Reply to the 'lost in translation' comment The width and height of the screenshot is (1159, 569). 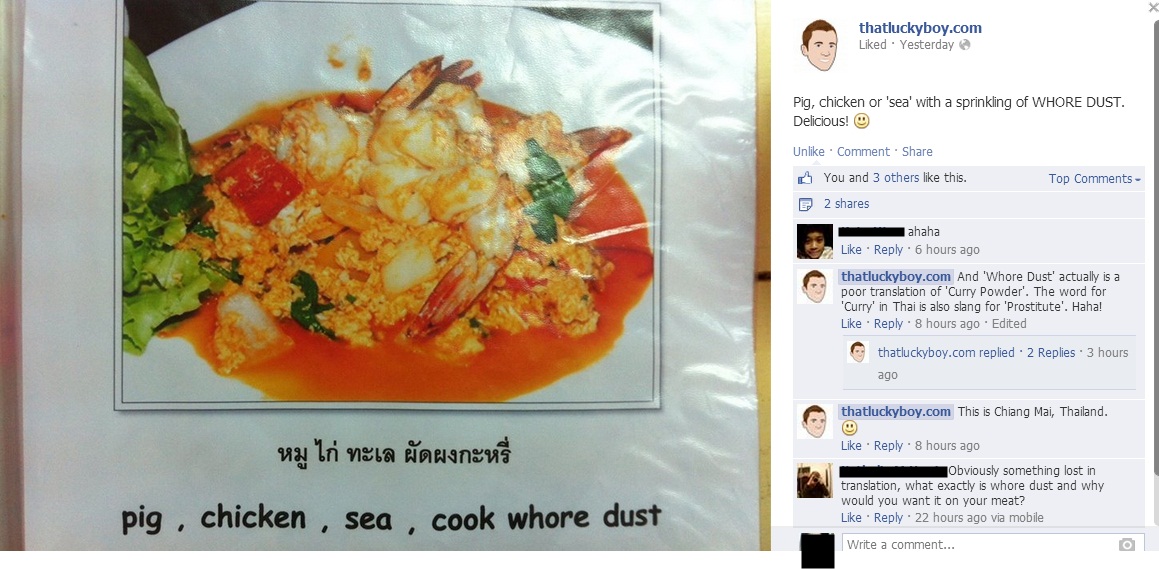(888, 517)
